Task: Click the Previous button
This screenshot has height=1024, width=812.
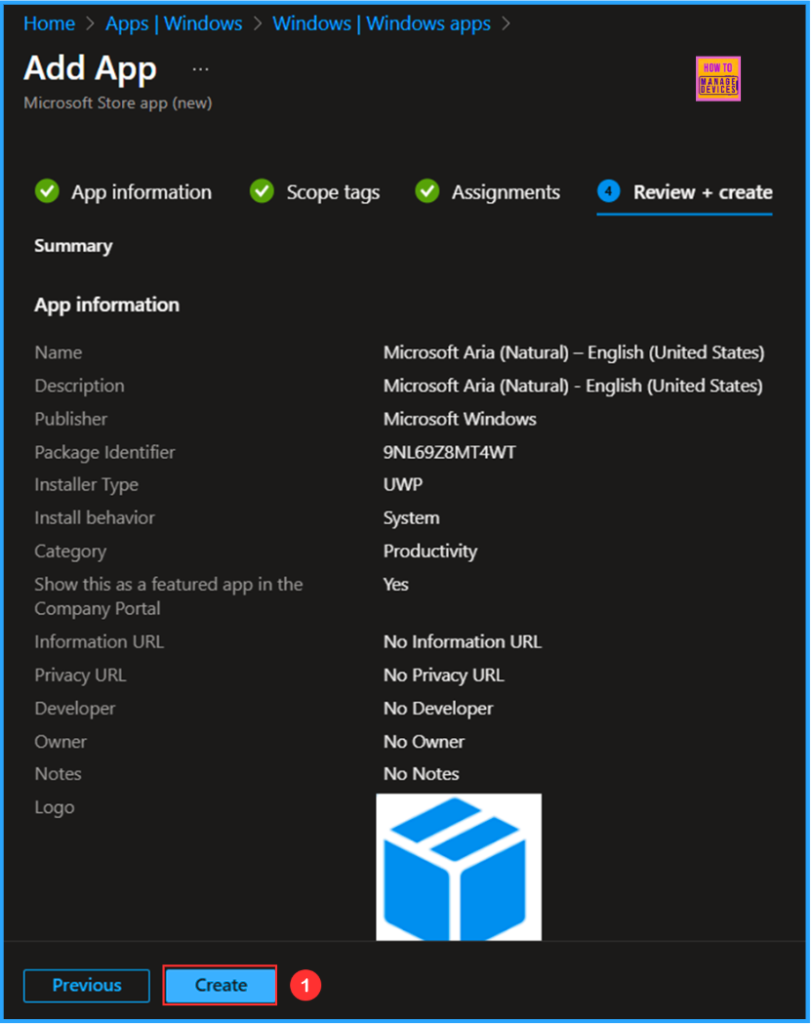Action: point(87,985)
